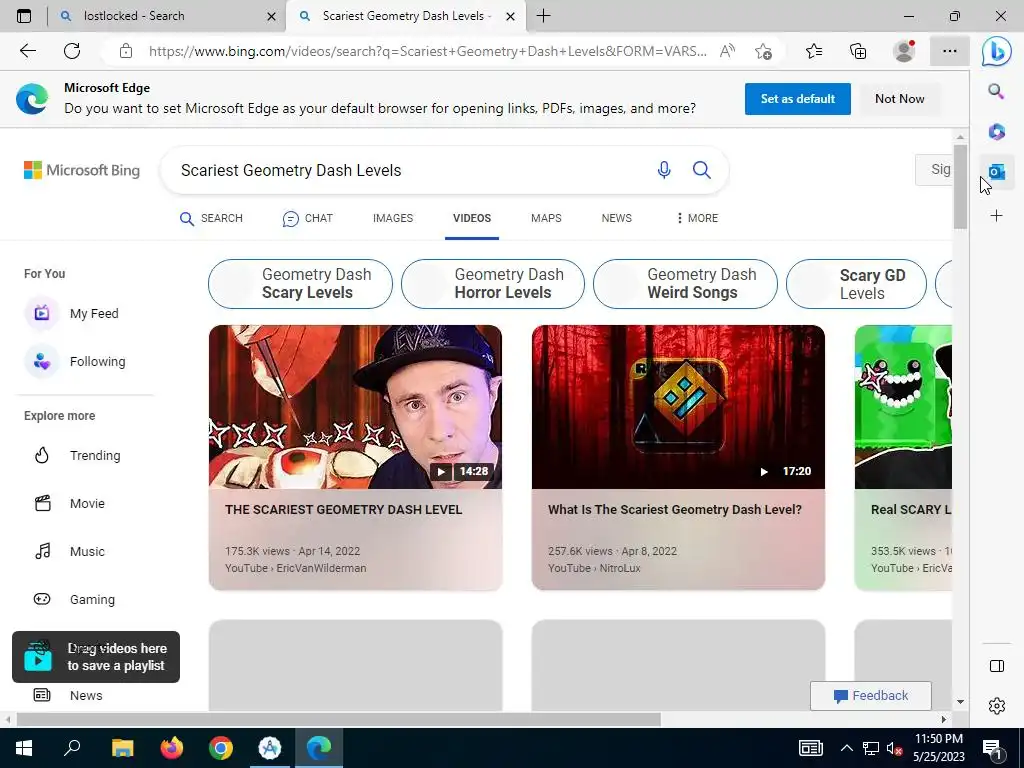Activate Read aloud icon in address bar
The width and height of the screenshot is (1024, 768).
[x=727, y=51]
